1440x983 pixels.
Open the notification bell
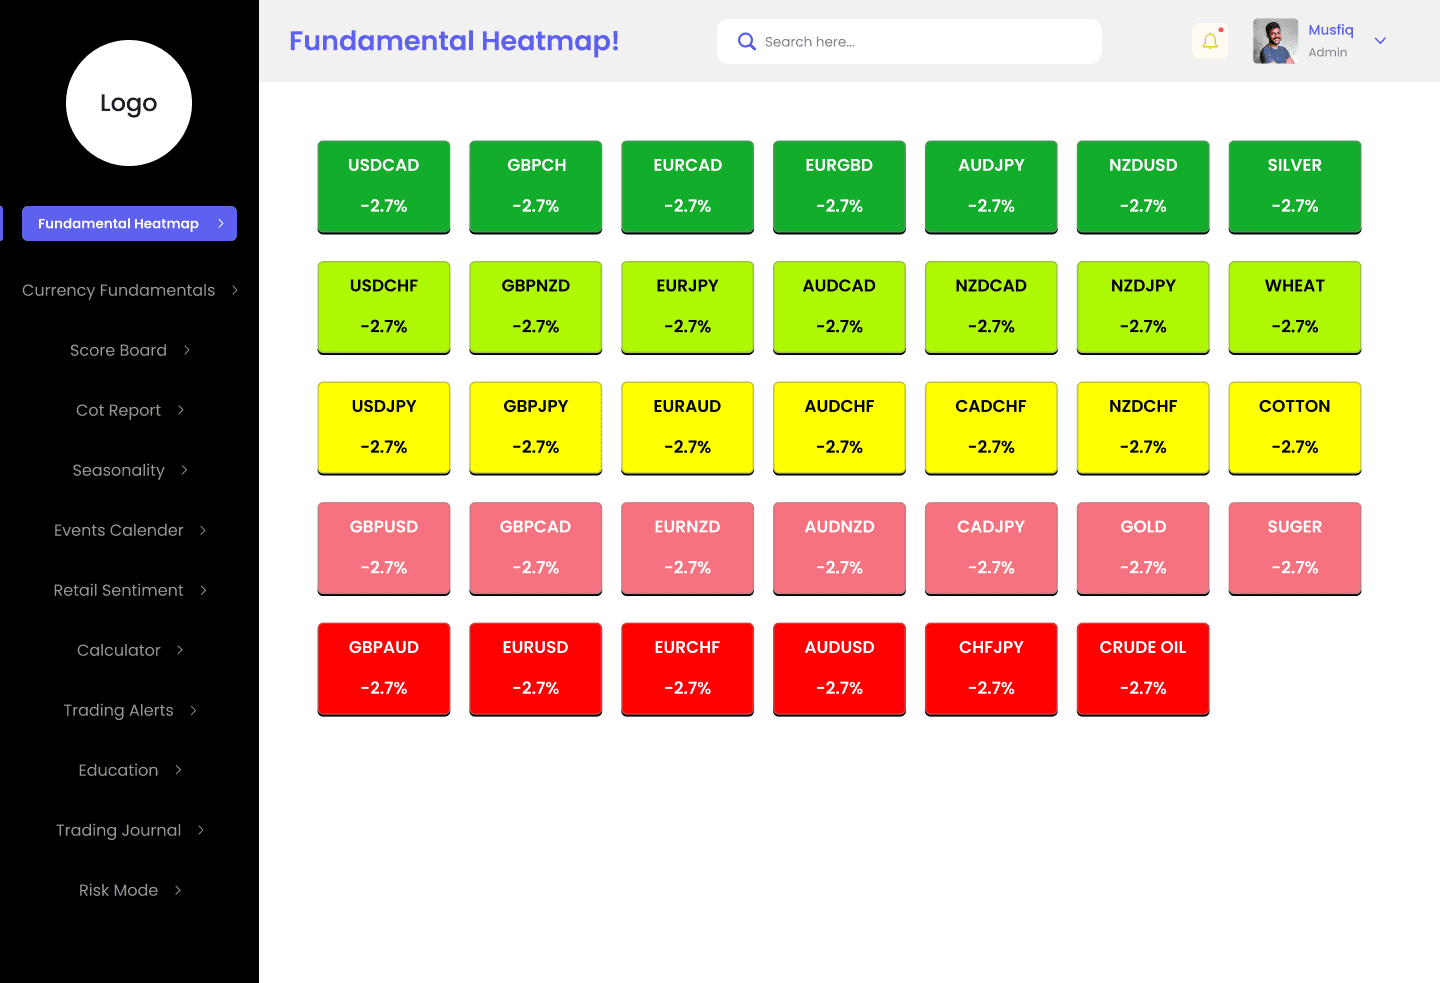(x=1210, y=41)
